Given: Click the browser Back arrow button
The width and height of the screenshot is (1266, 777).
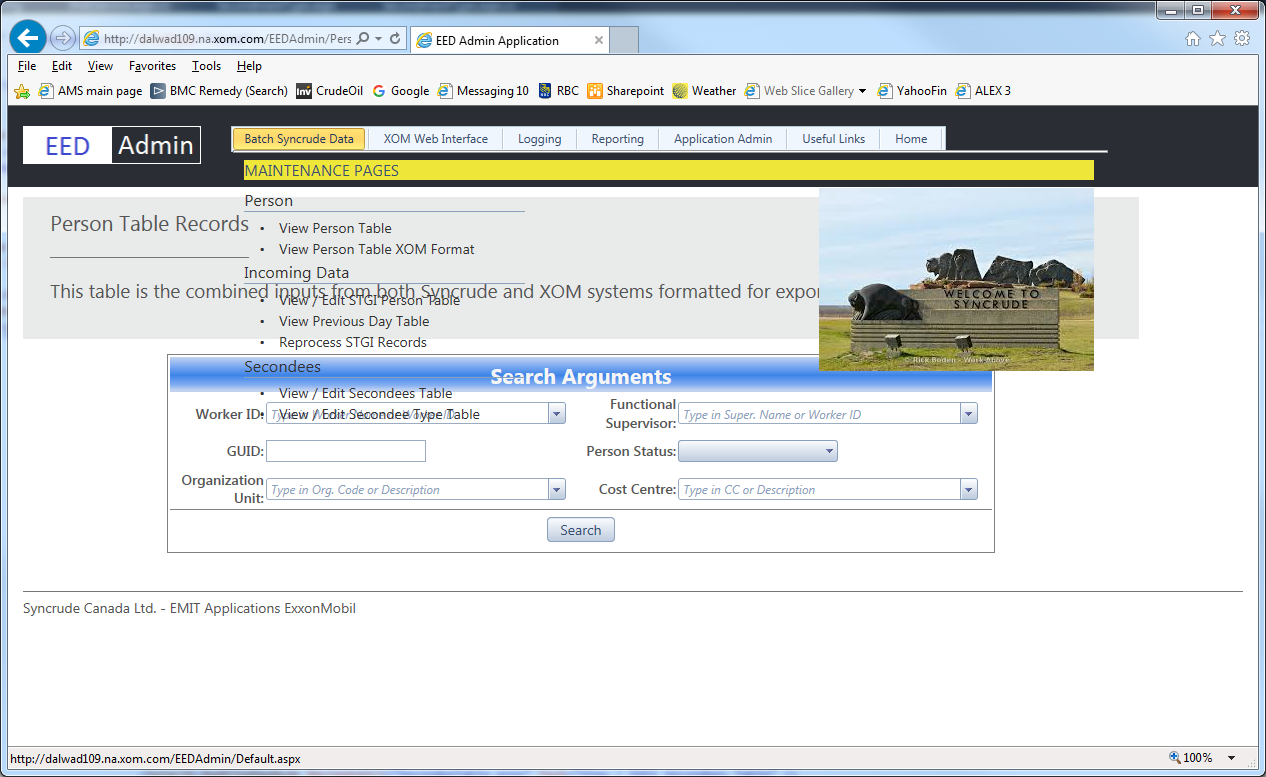Looking at the screenshot, I should tap(27, 38).
